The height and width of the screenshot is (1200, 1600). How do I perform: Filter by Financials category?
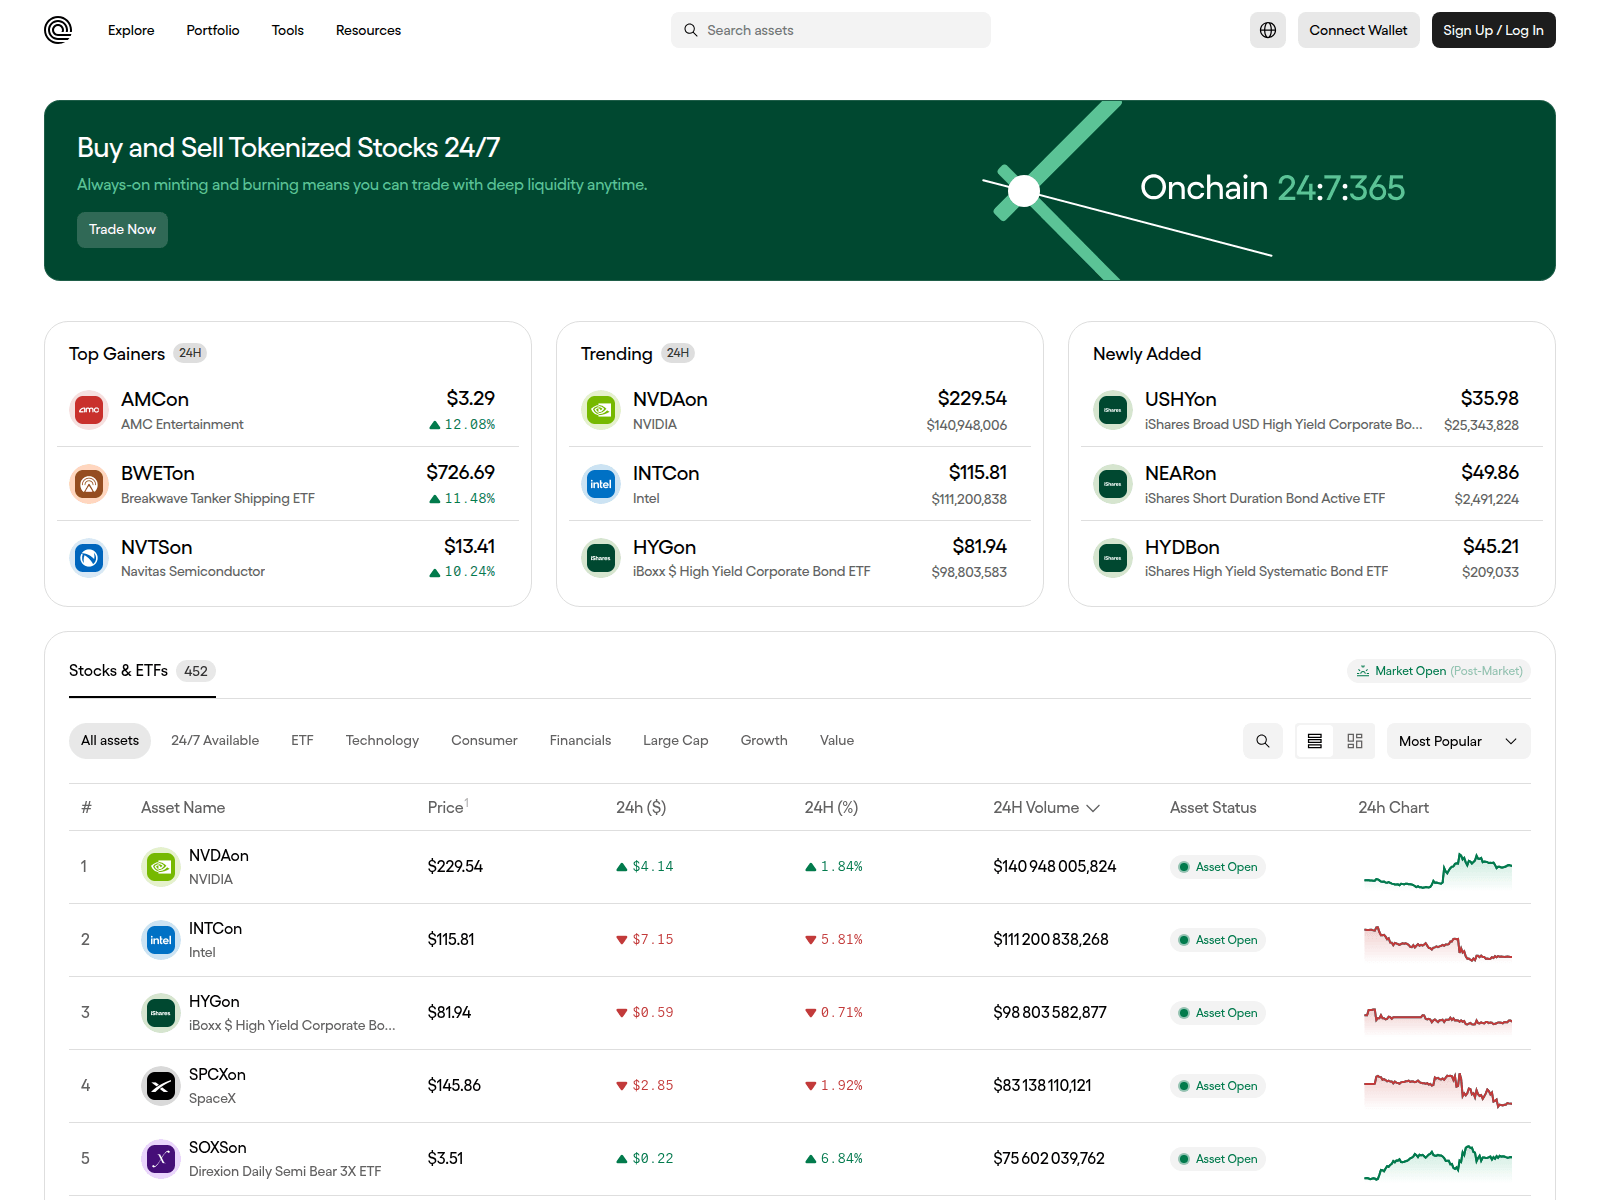tap(580, 741)
